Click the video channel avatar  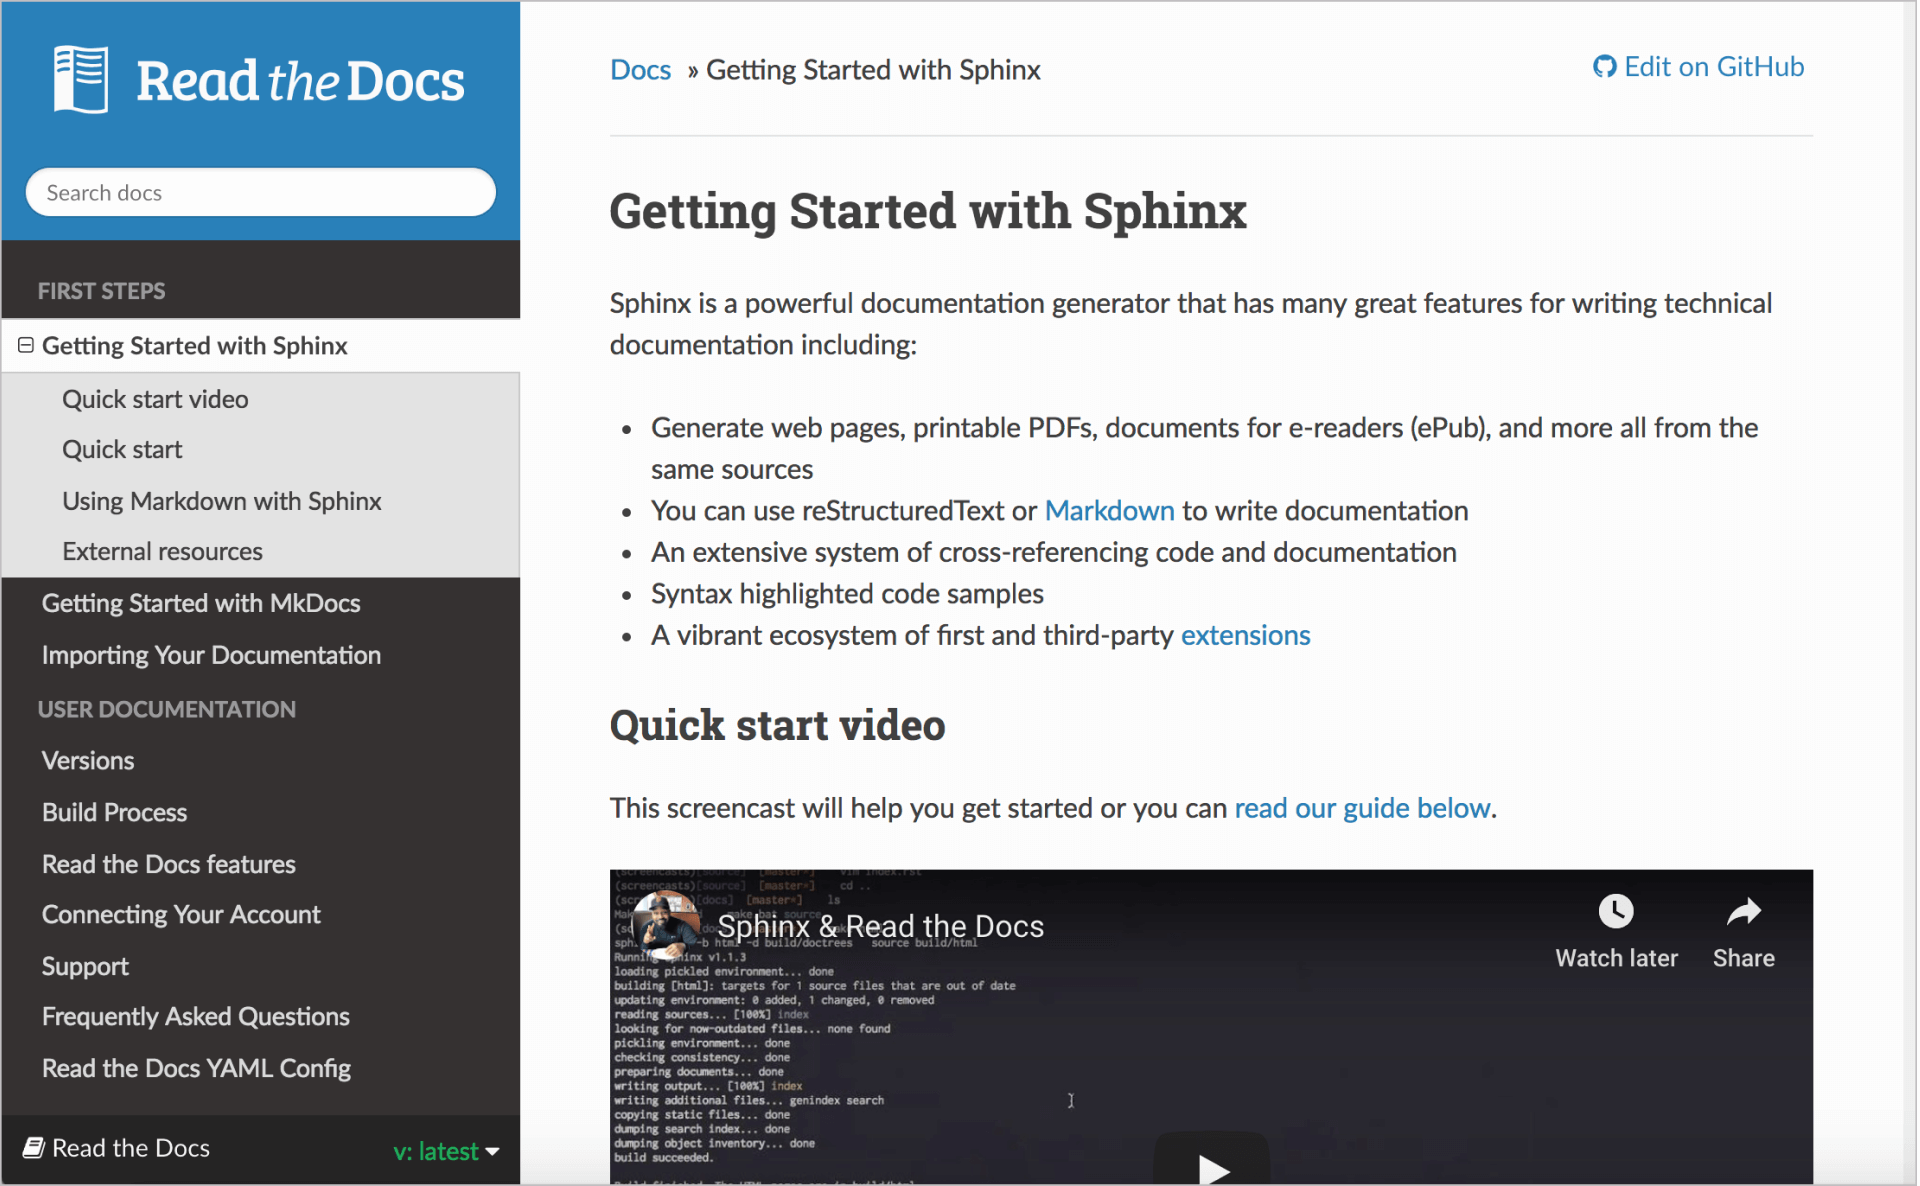(x=667, y=926)
